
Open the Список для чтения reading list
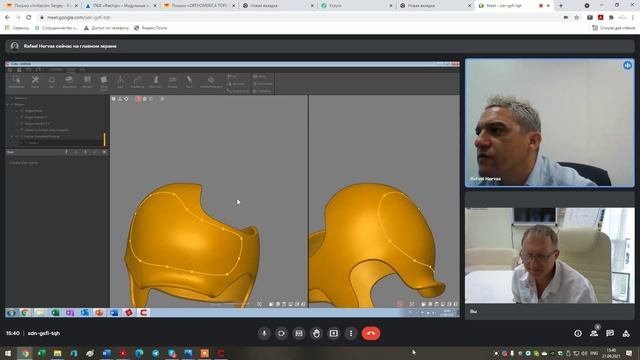(x=613, y=28)
